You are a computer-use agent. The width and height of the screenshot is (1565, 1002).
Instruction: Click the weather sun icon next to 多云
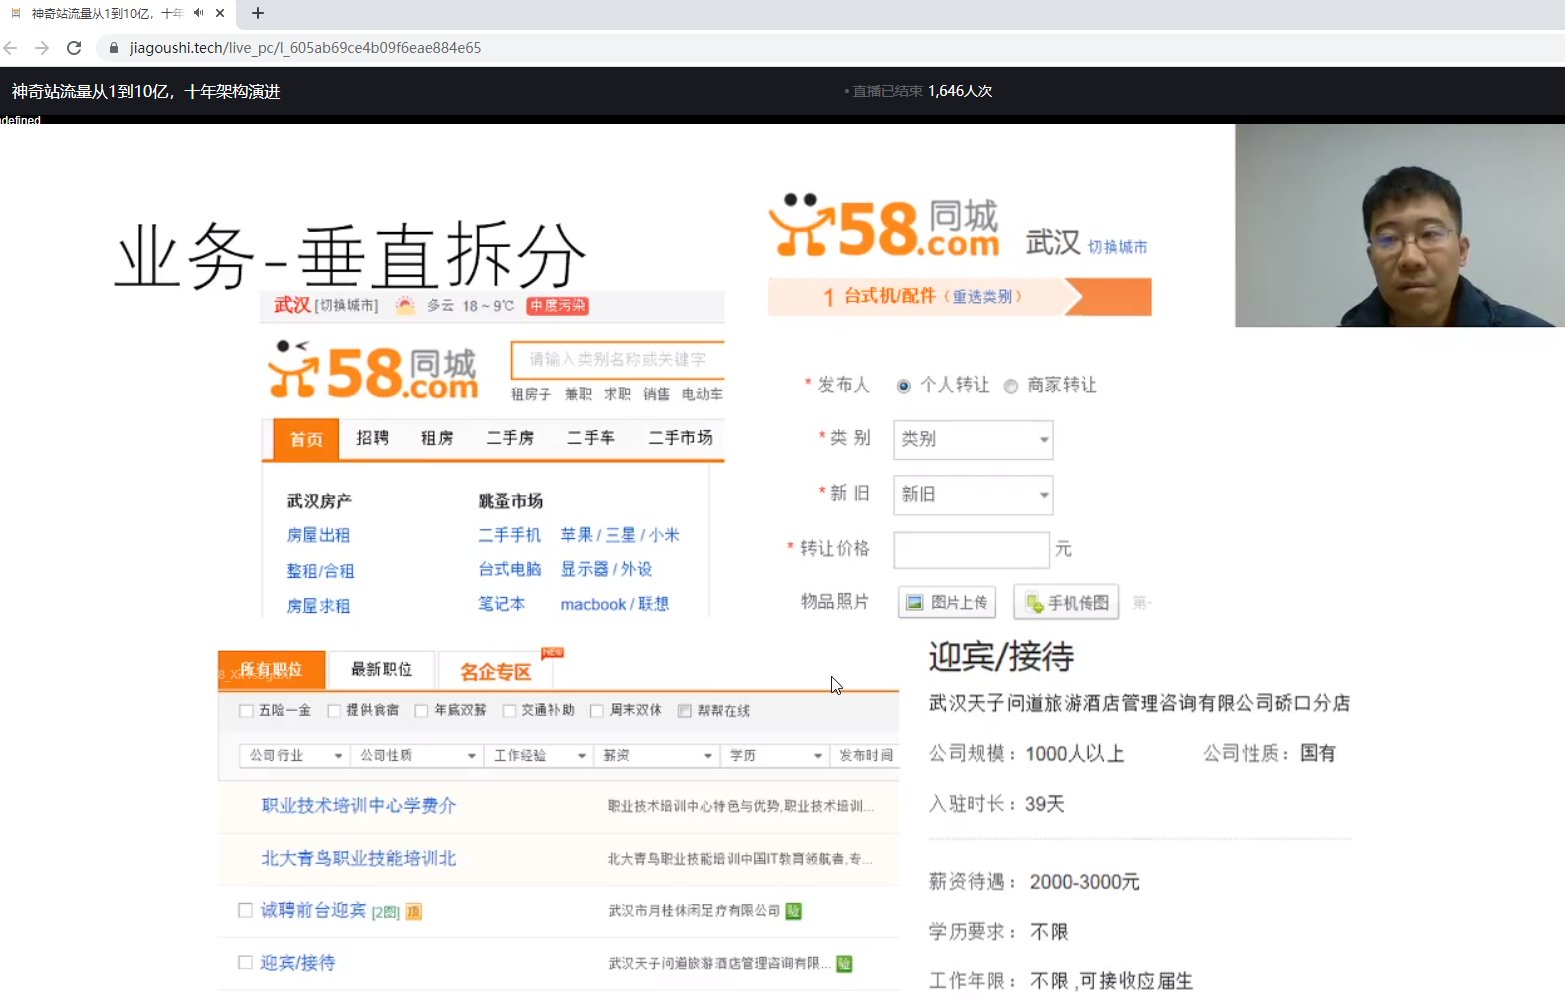tap(404, 305)
